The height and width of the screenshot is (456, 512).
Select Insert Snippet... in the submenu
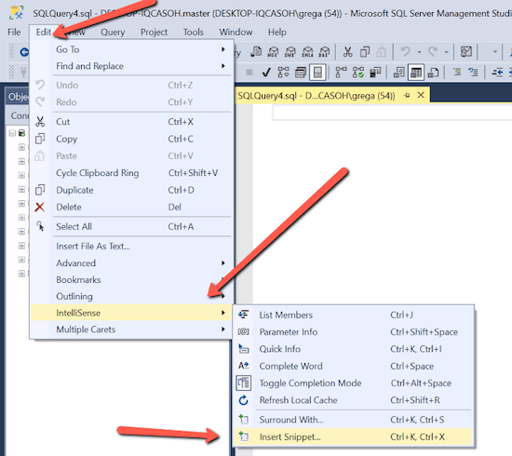click(353, 437)
